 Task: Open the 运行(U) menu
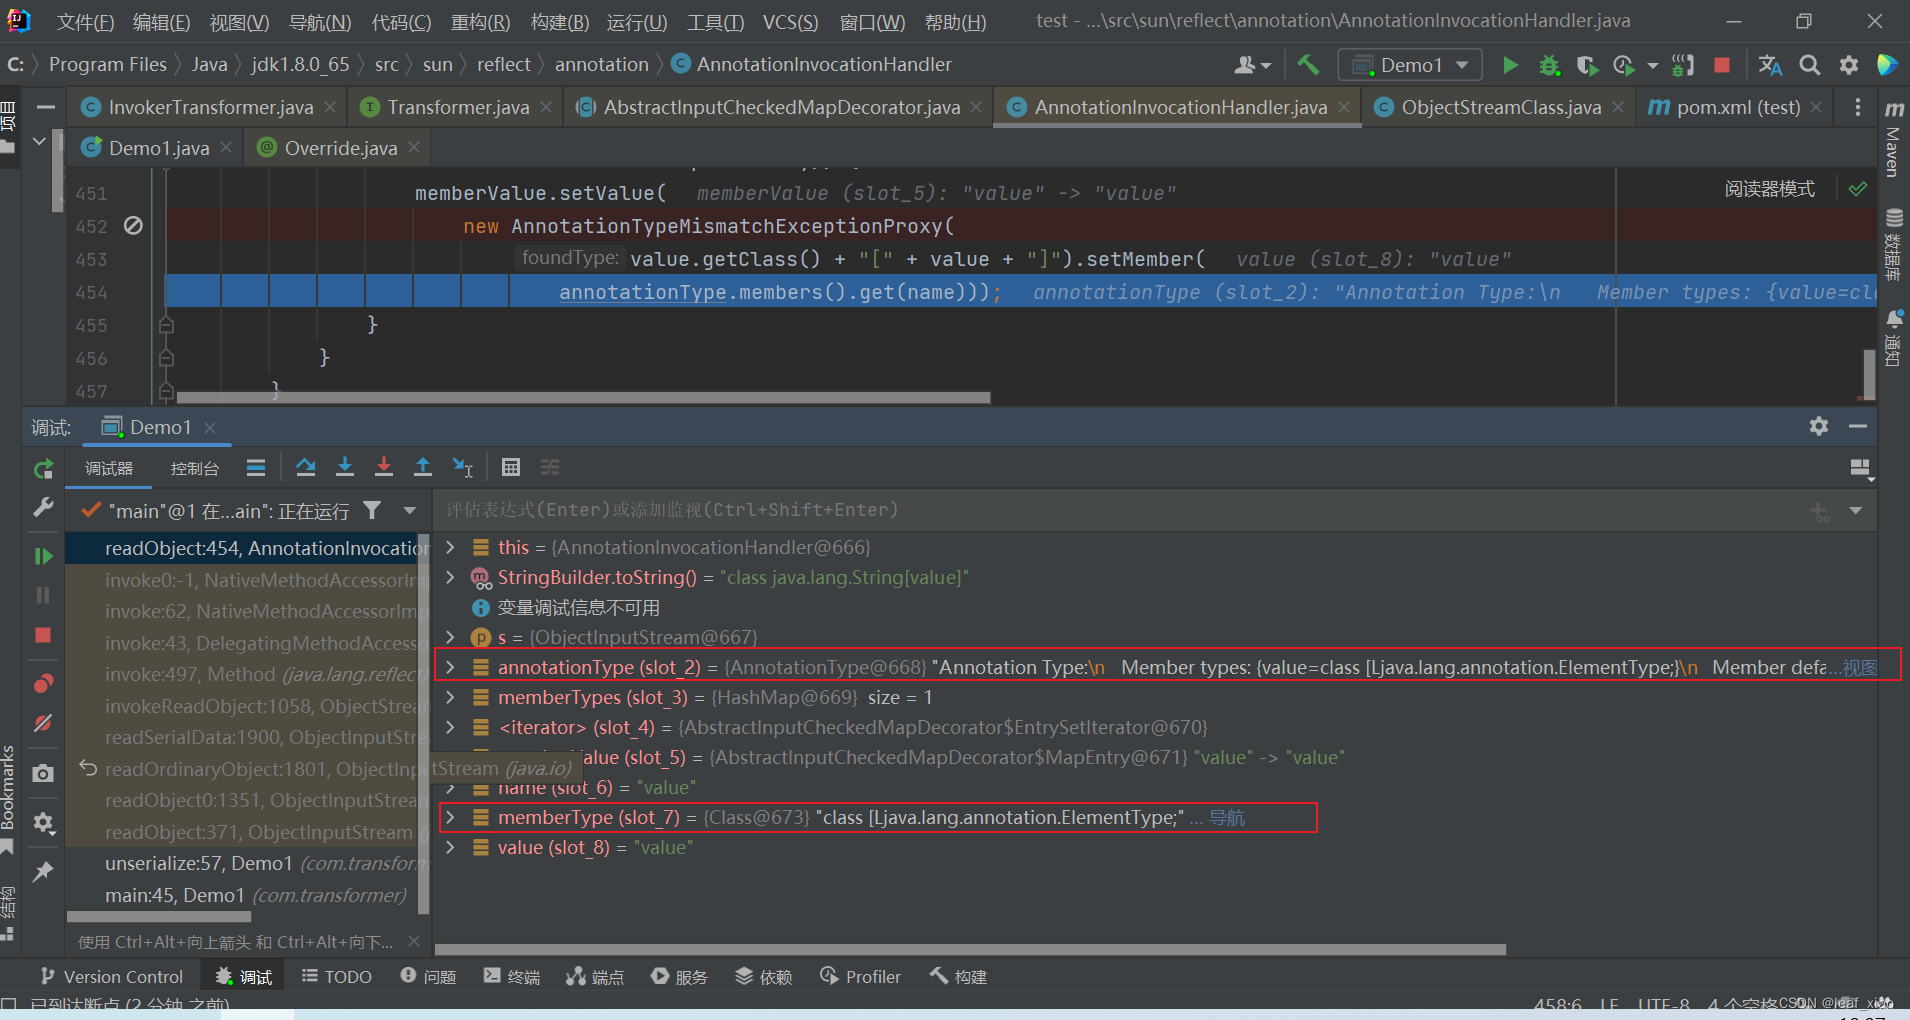(637, 22)
